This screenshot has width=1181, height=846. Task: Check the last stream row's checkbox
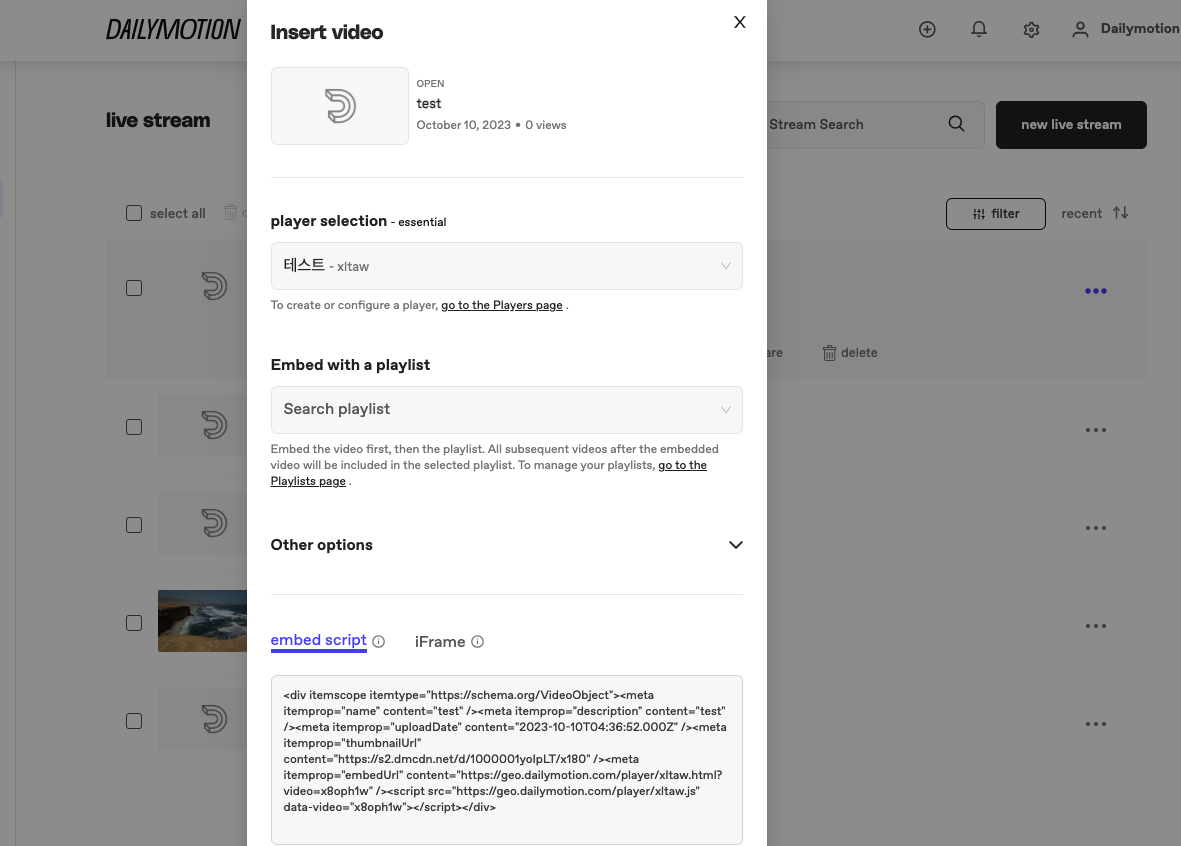coord(134,722)
